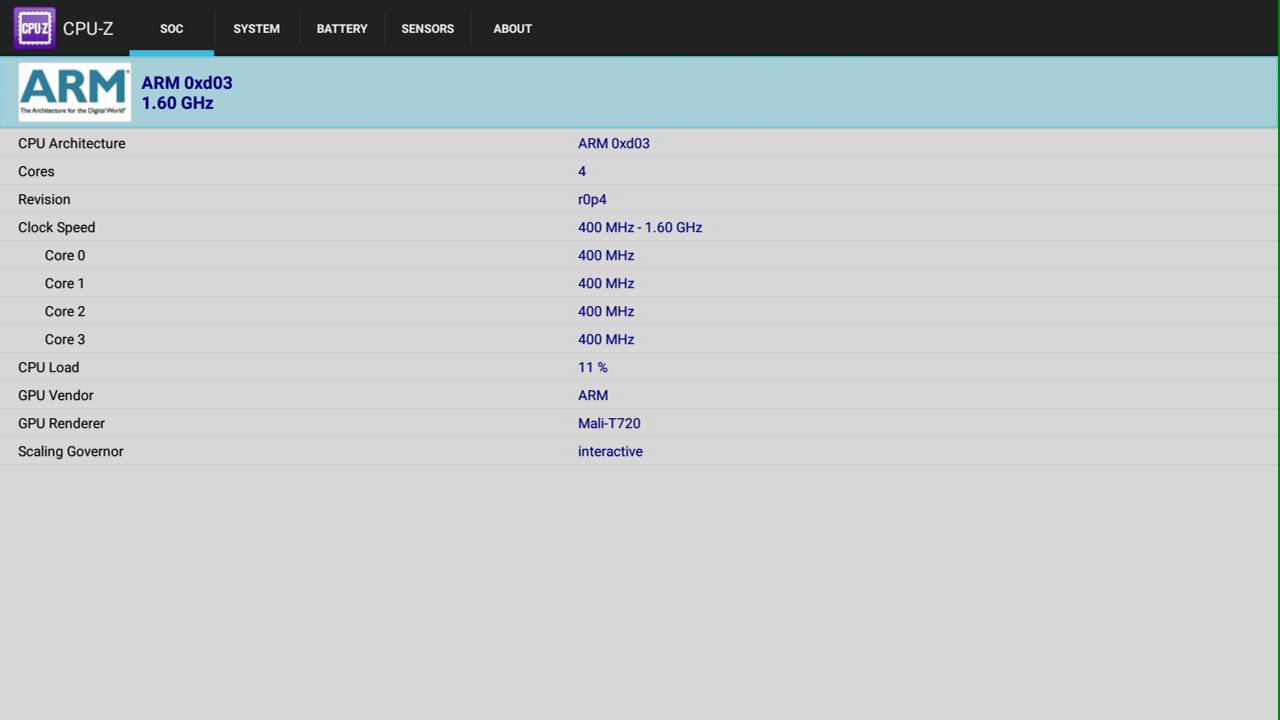Viewport: 1280px width, 720px height.
Task: Click the ARM logo image
Action: [x=74, y=92]
